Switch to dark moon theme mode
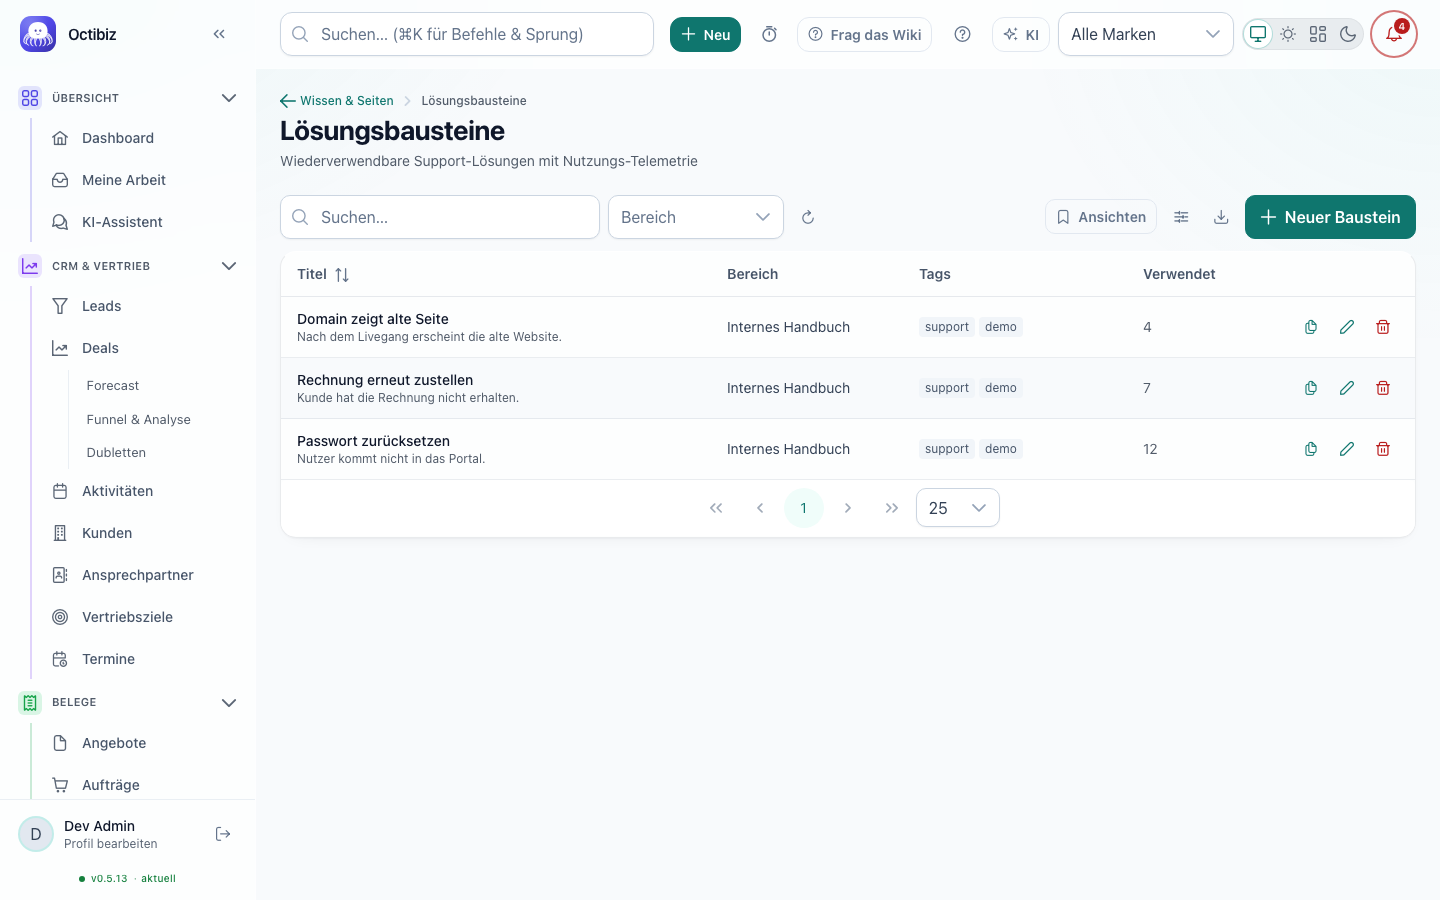1440x900 pixels. [x=1348, y=34]
